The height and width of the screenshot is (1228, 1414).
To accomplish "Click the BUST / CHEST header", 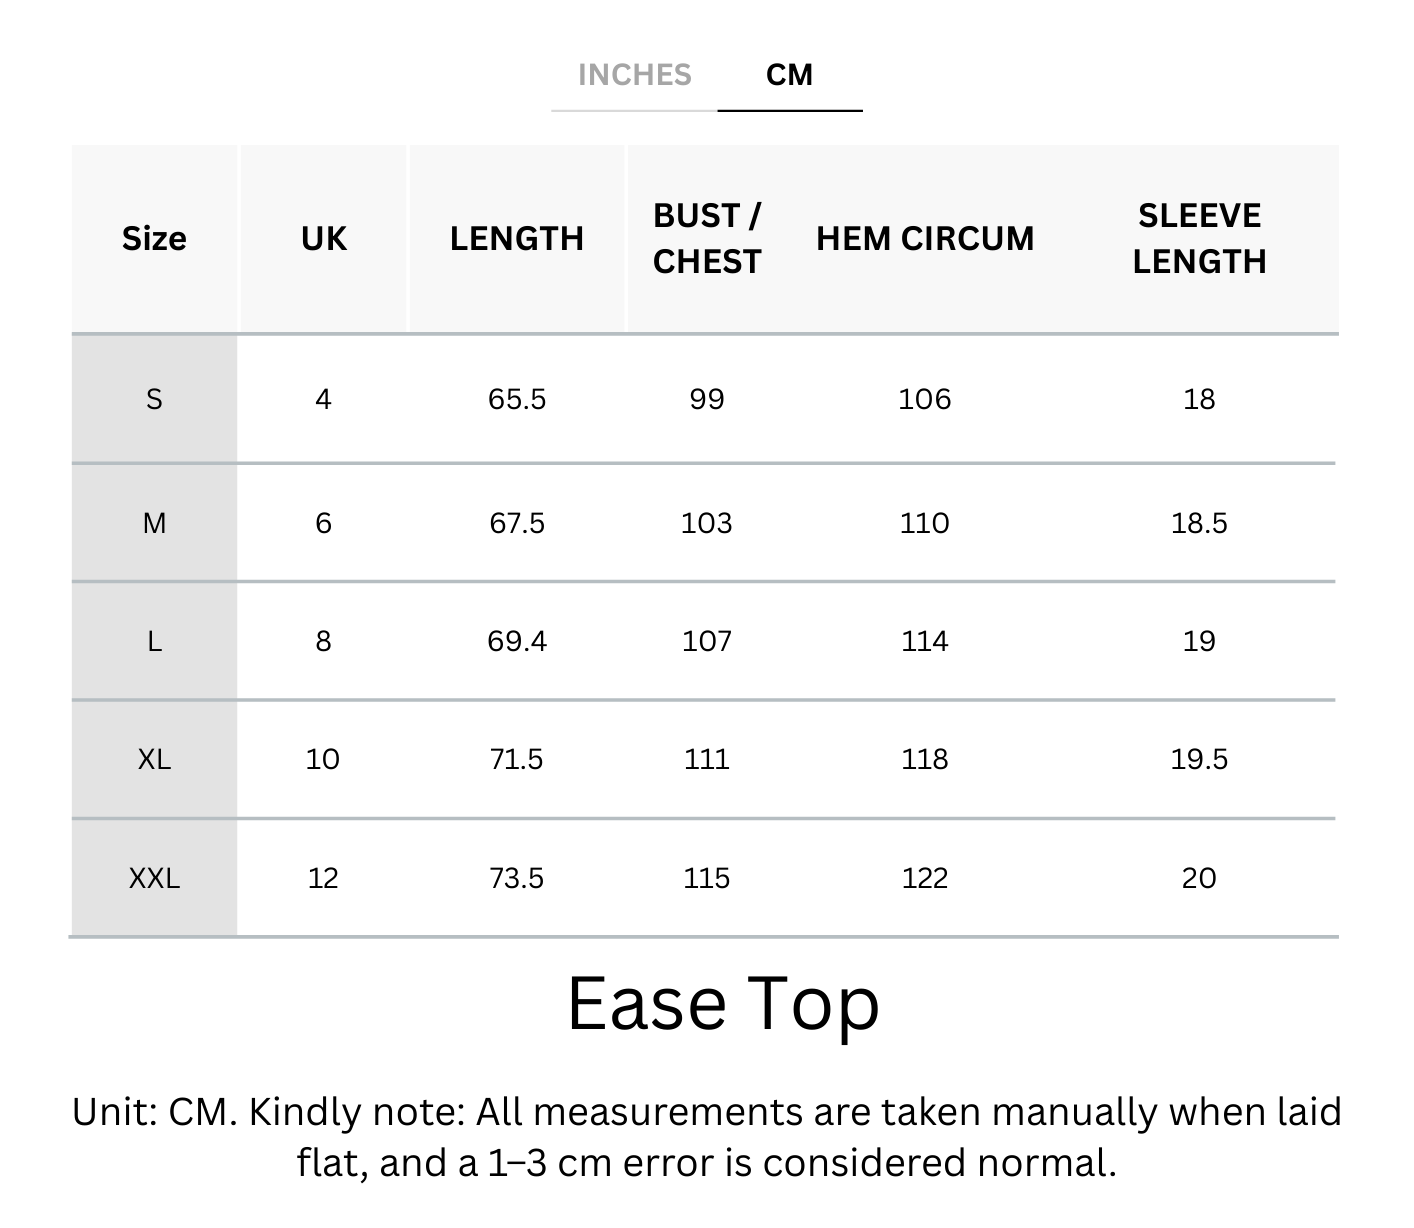I will point(706,239).
